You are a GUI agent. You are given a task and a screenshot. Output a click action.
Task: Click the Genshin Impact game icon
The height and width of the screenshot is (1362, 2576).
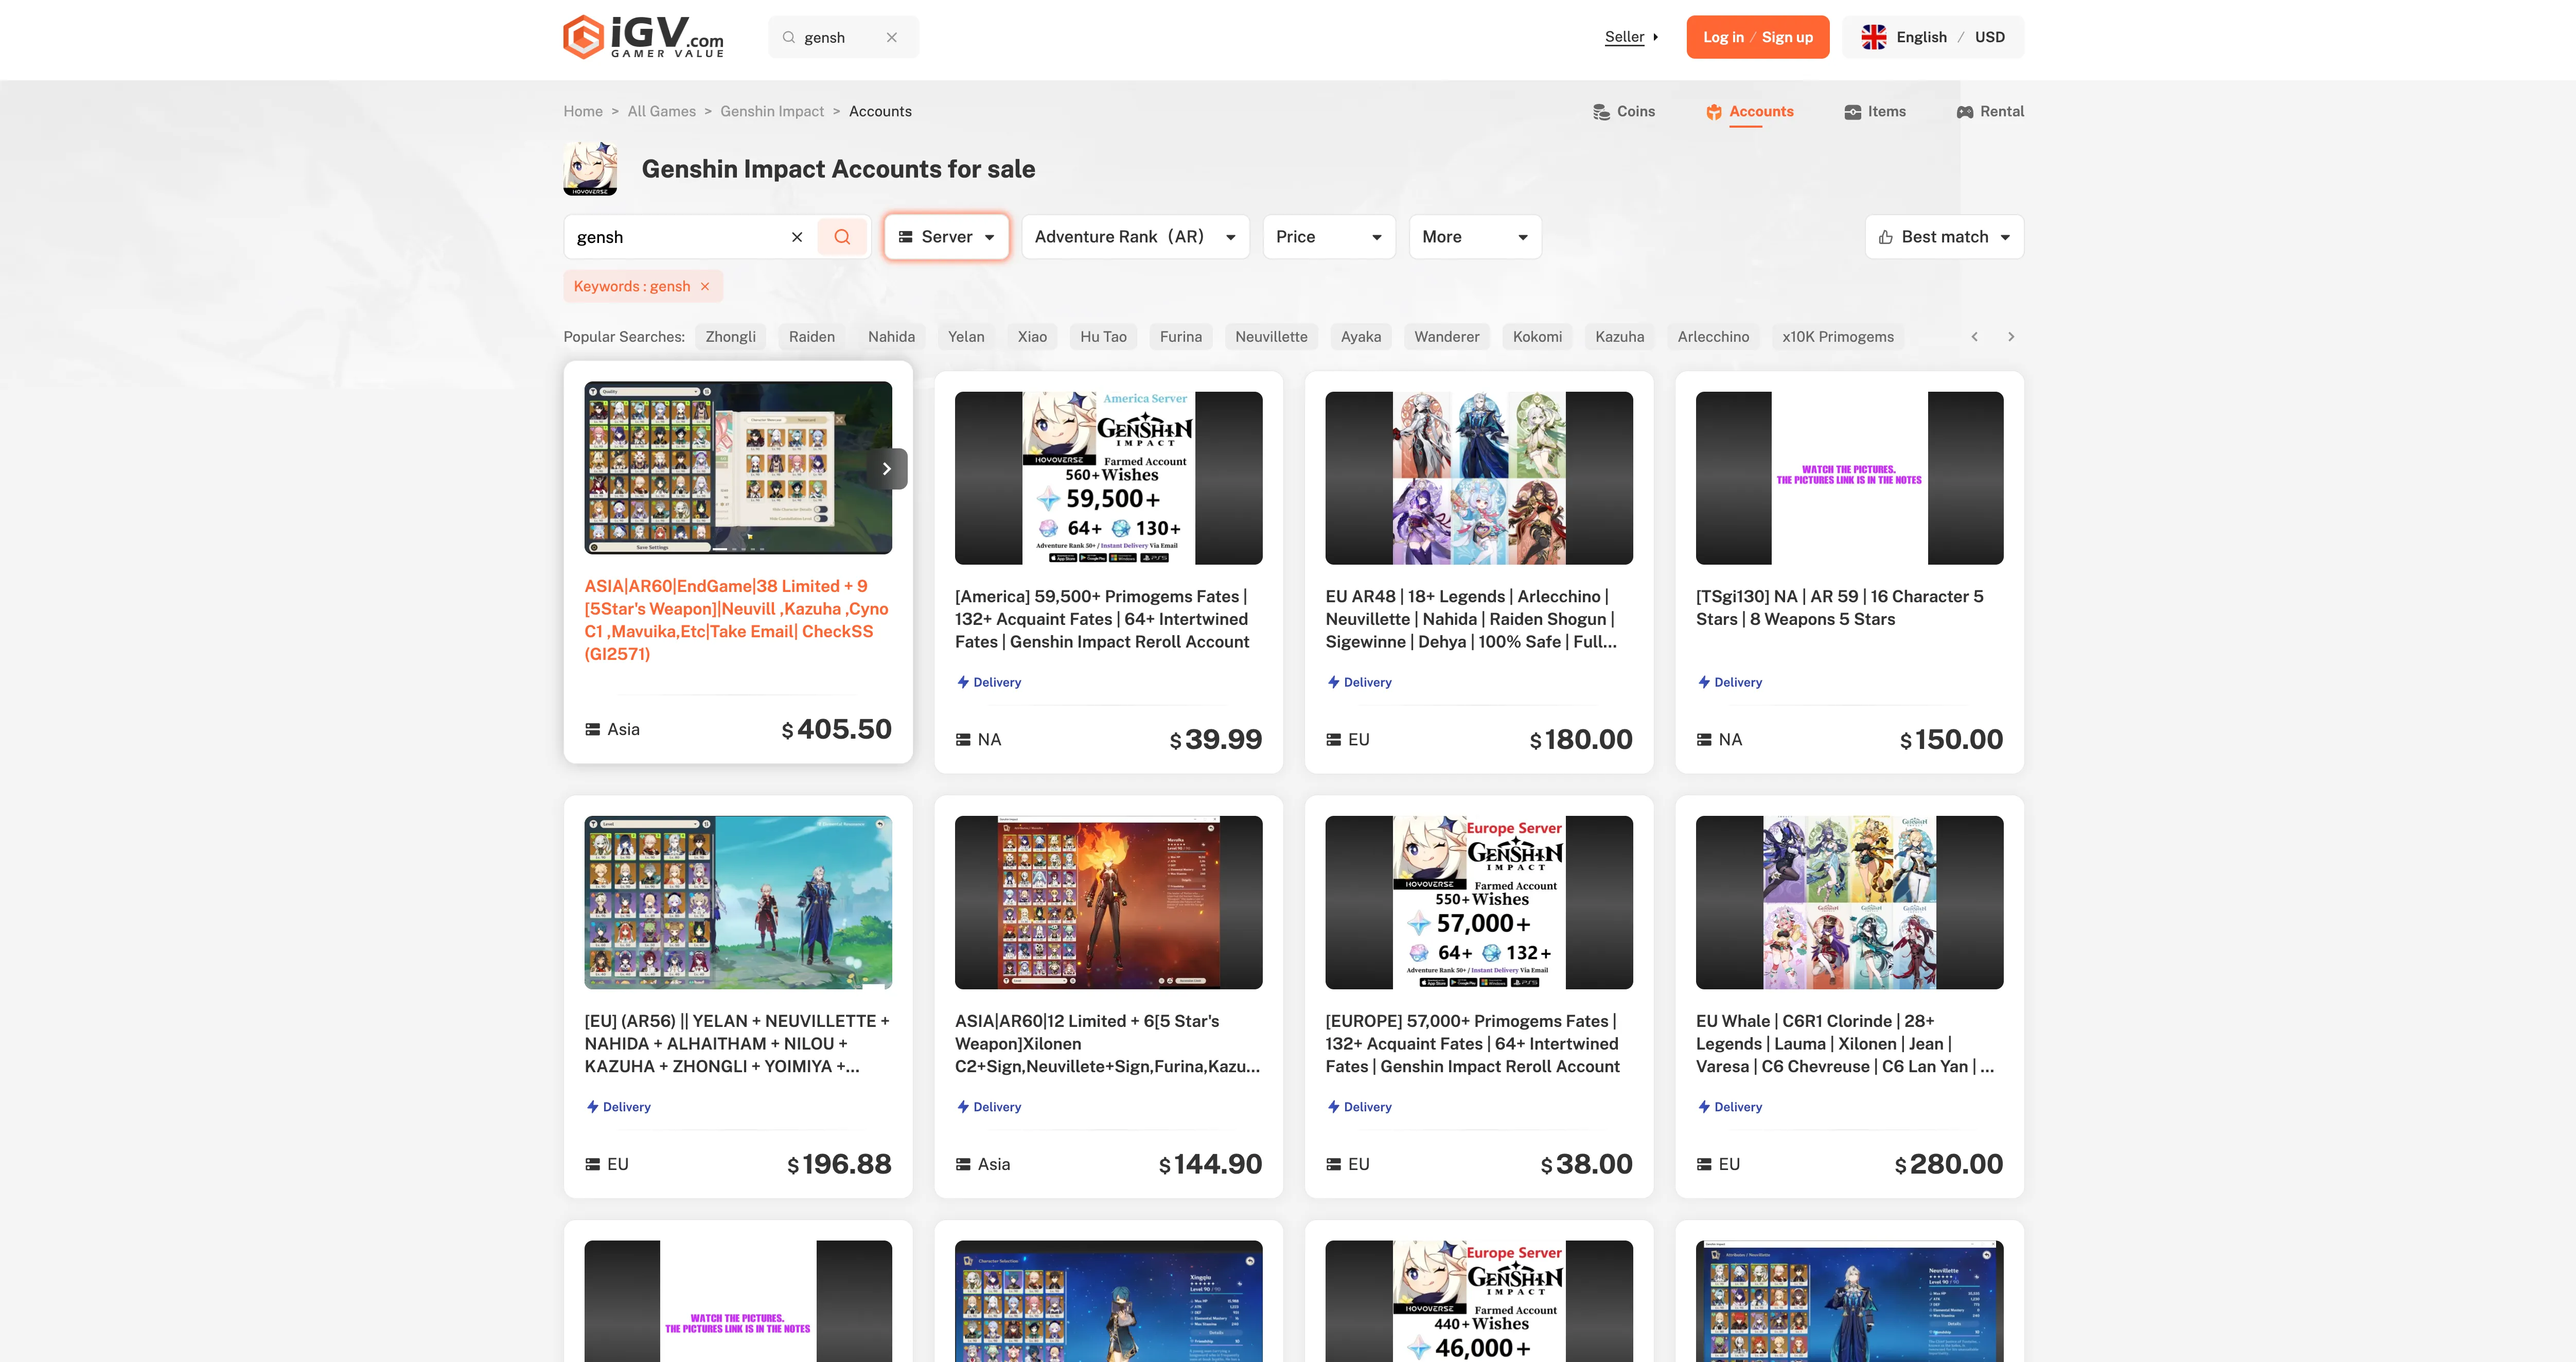[x=590, y=168]
